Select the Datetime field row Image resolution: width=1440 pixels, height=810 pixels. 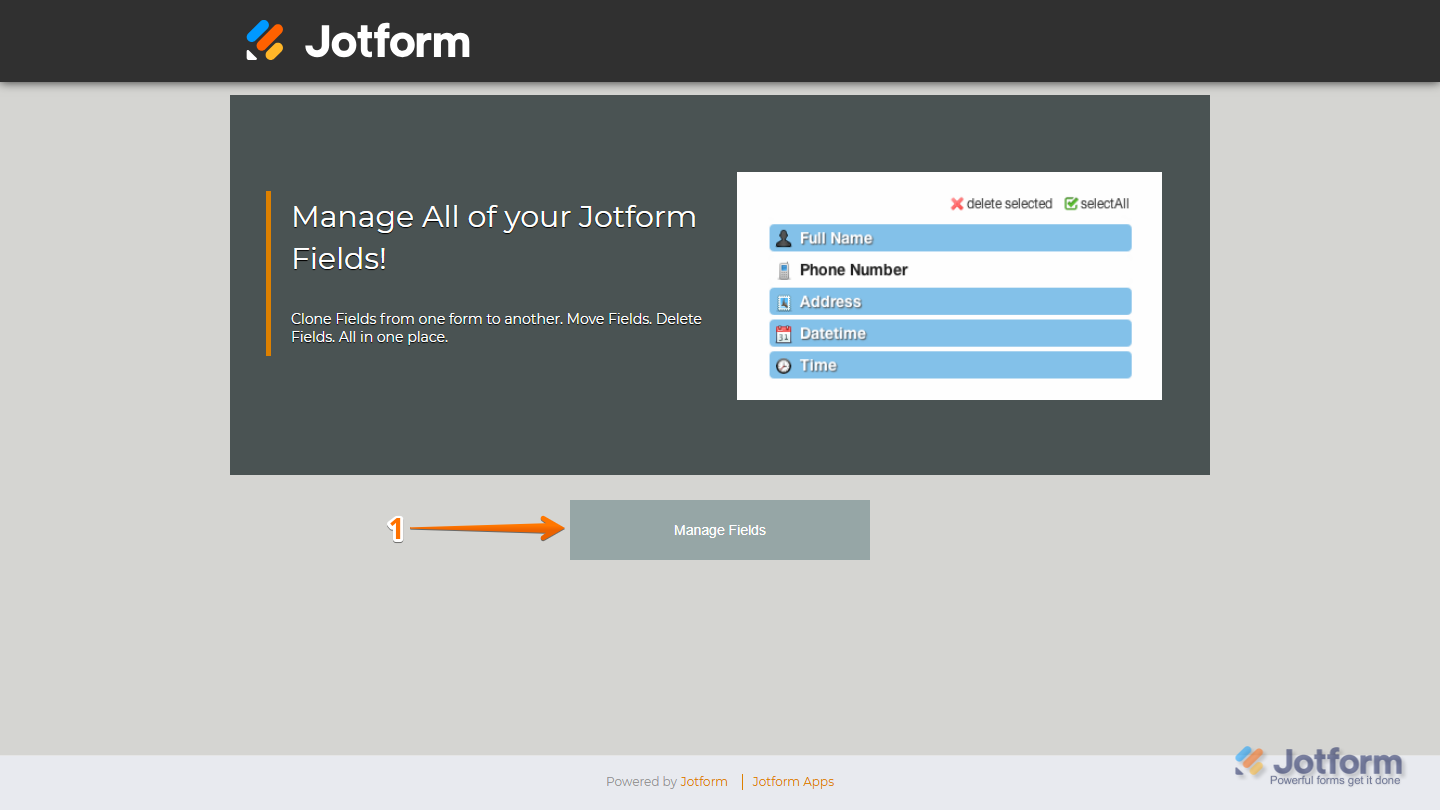tap(950, 334)
